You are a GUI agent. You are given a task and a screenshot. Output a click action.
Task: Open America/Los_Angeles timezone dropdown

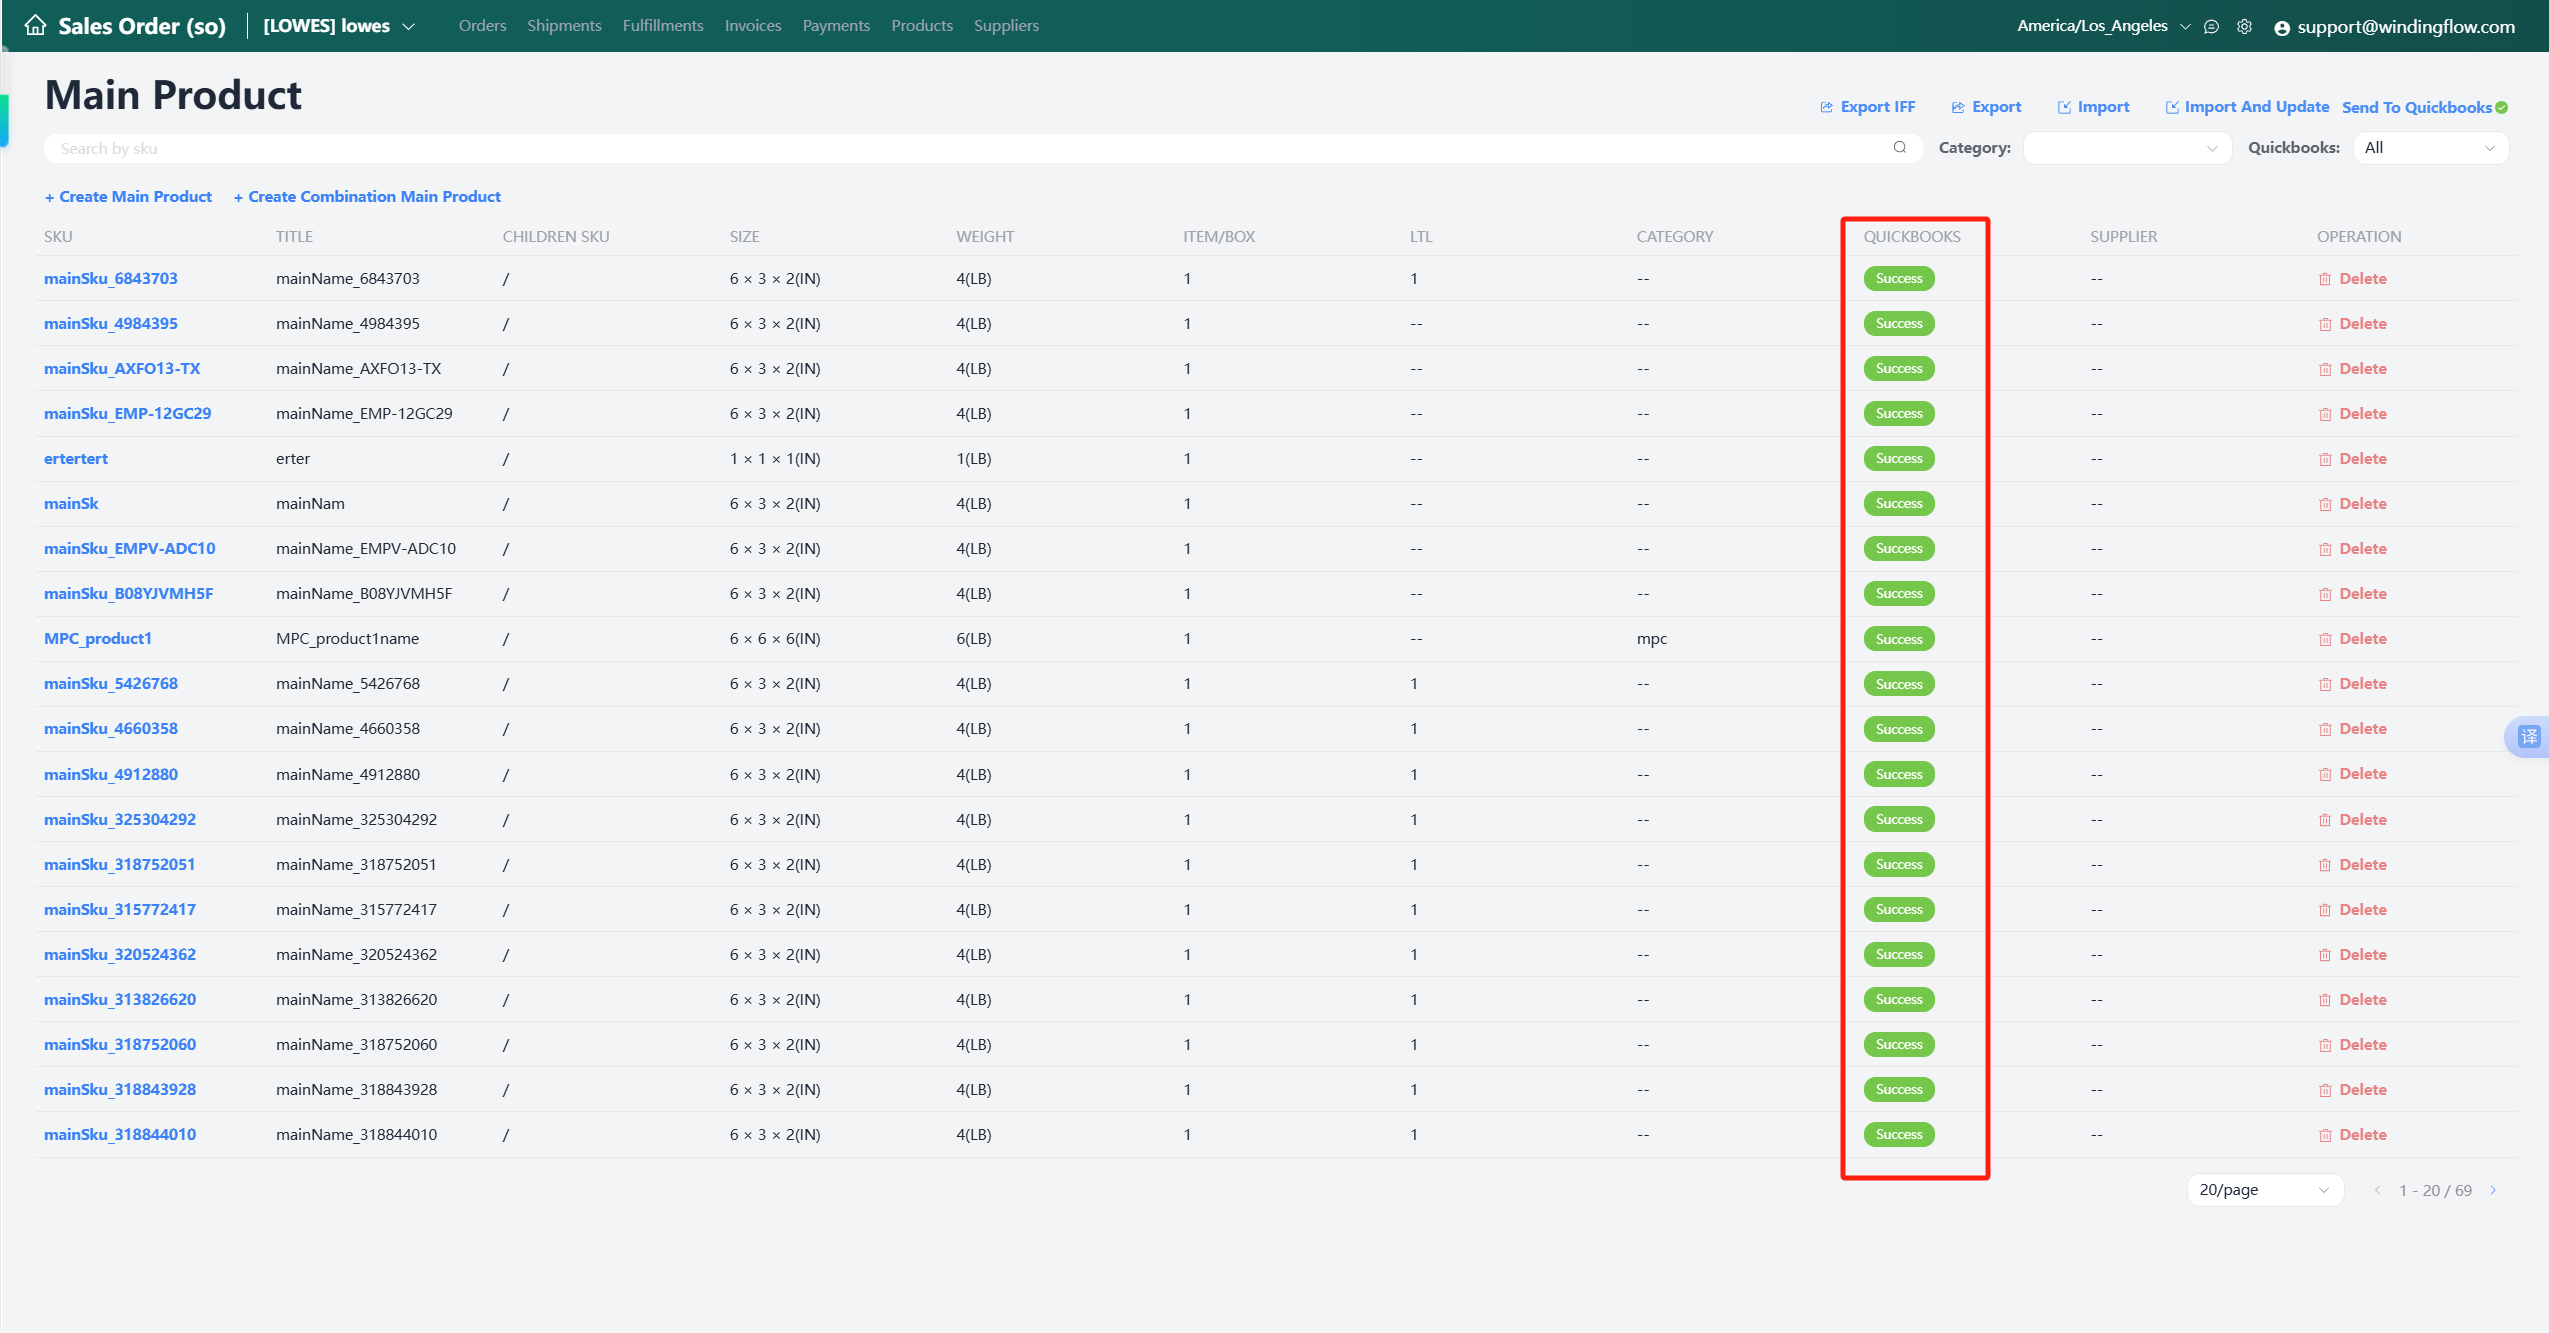pos(2103,26)
